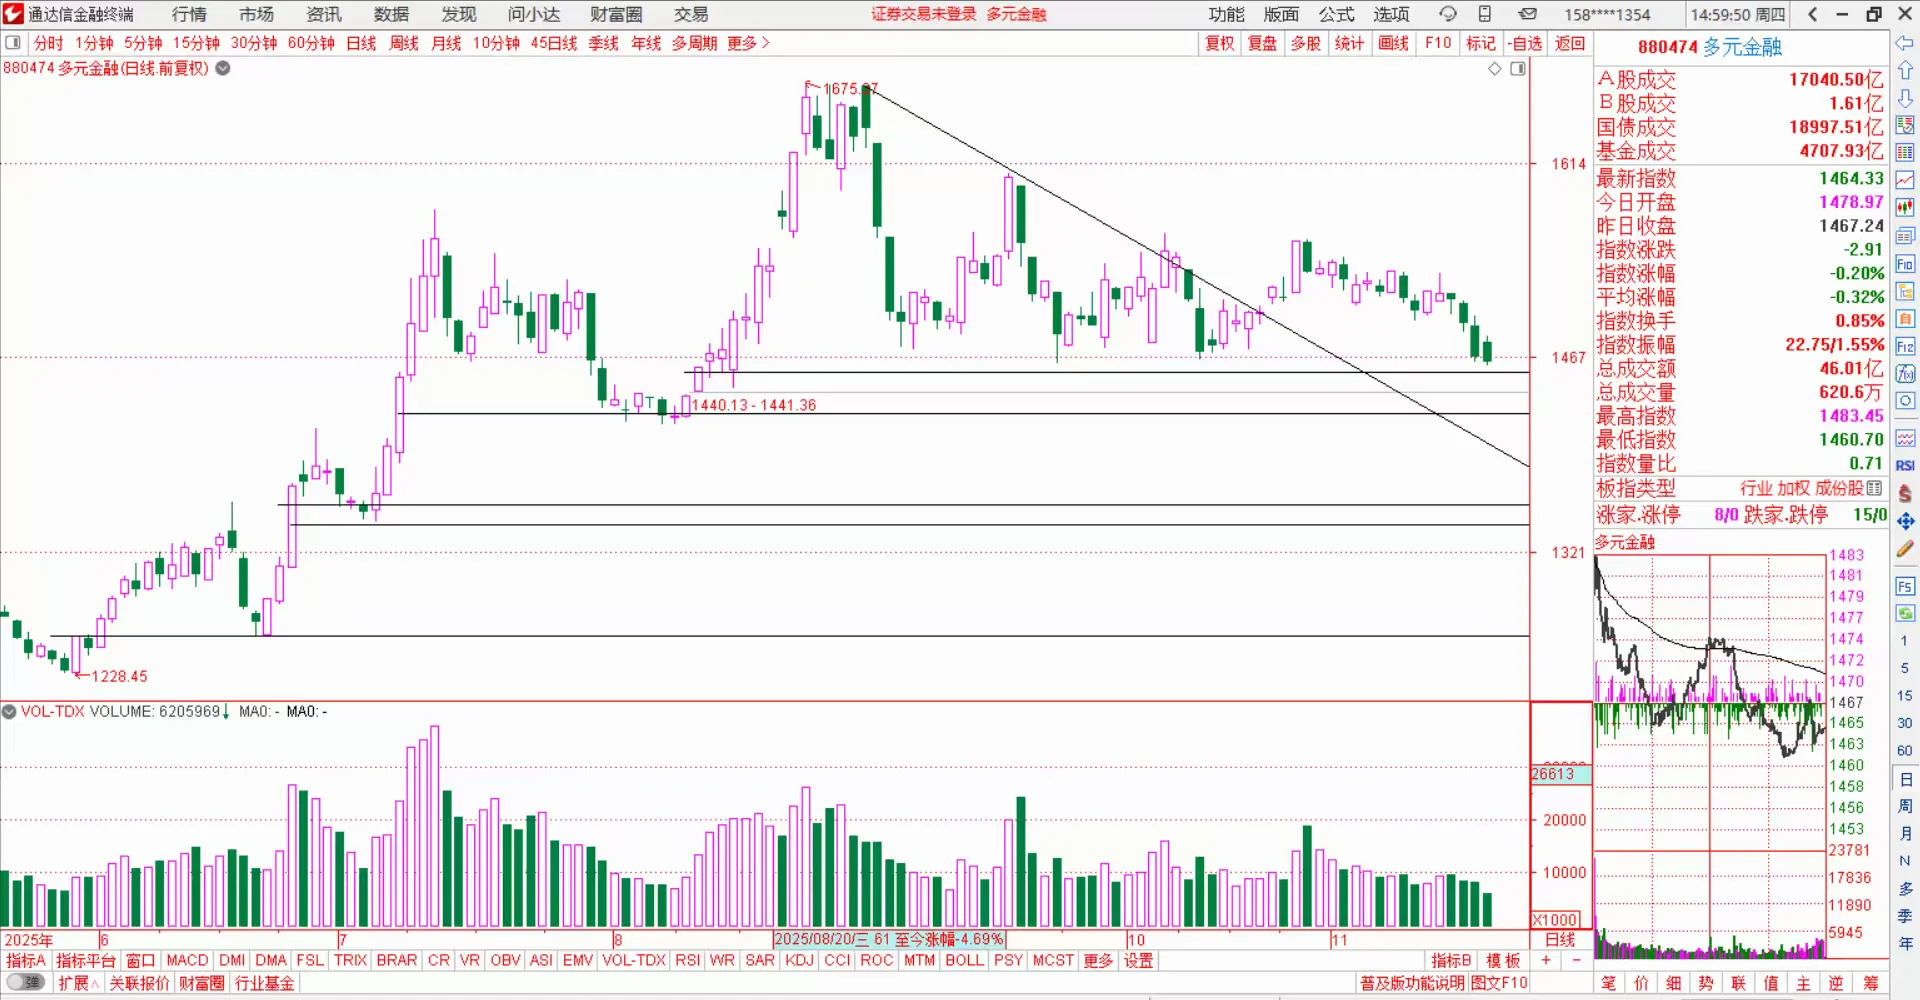Click the green refresh icon in sidebar
Image resolution: width=1920 pixels, height=1000 pixels.
coord(1905,612)
